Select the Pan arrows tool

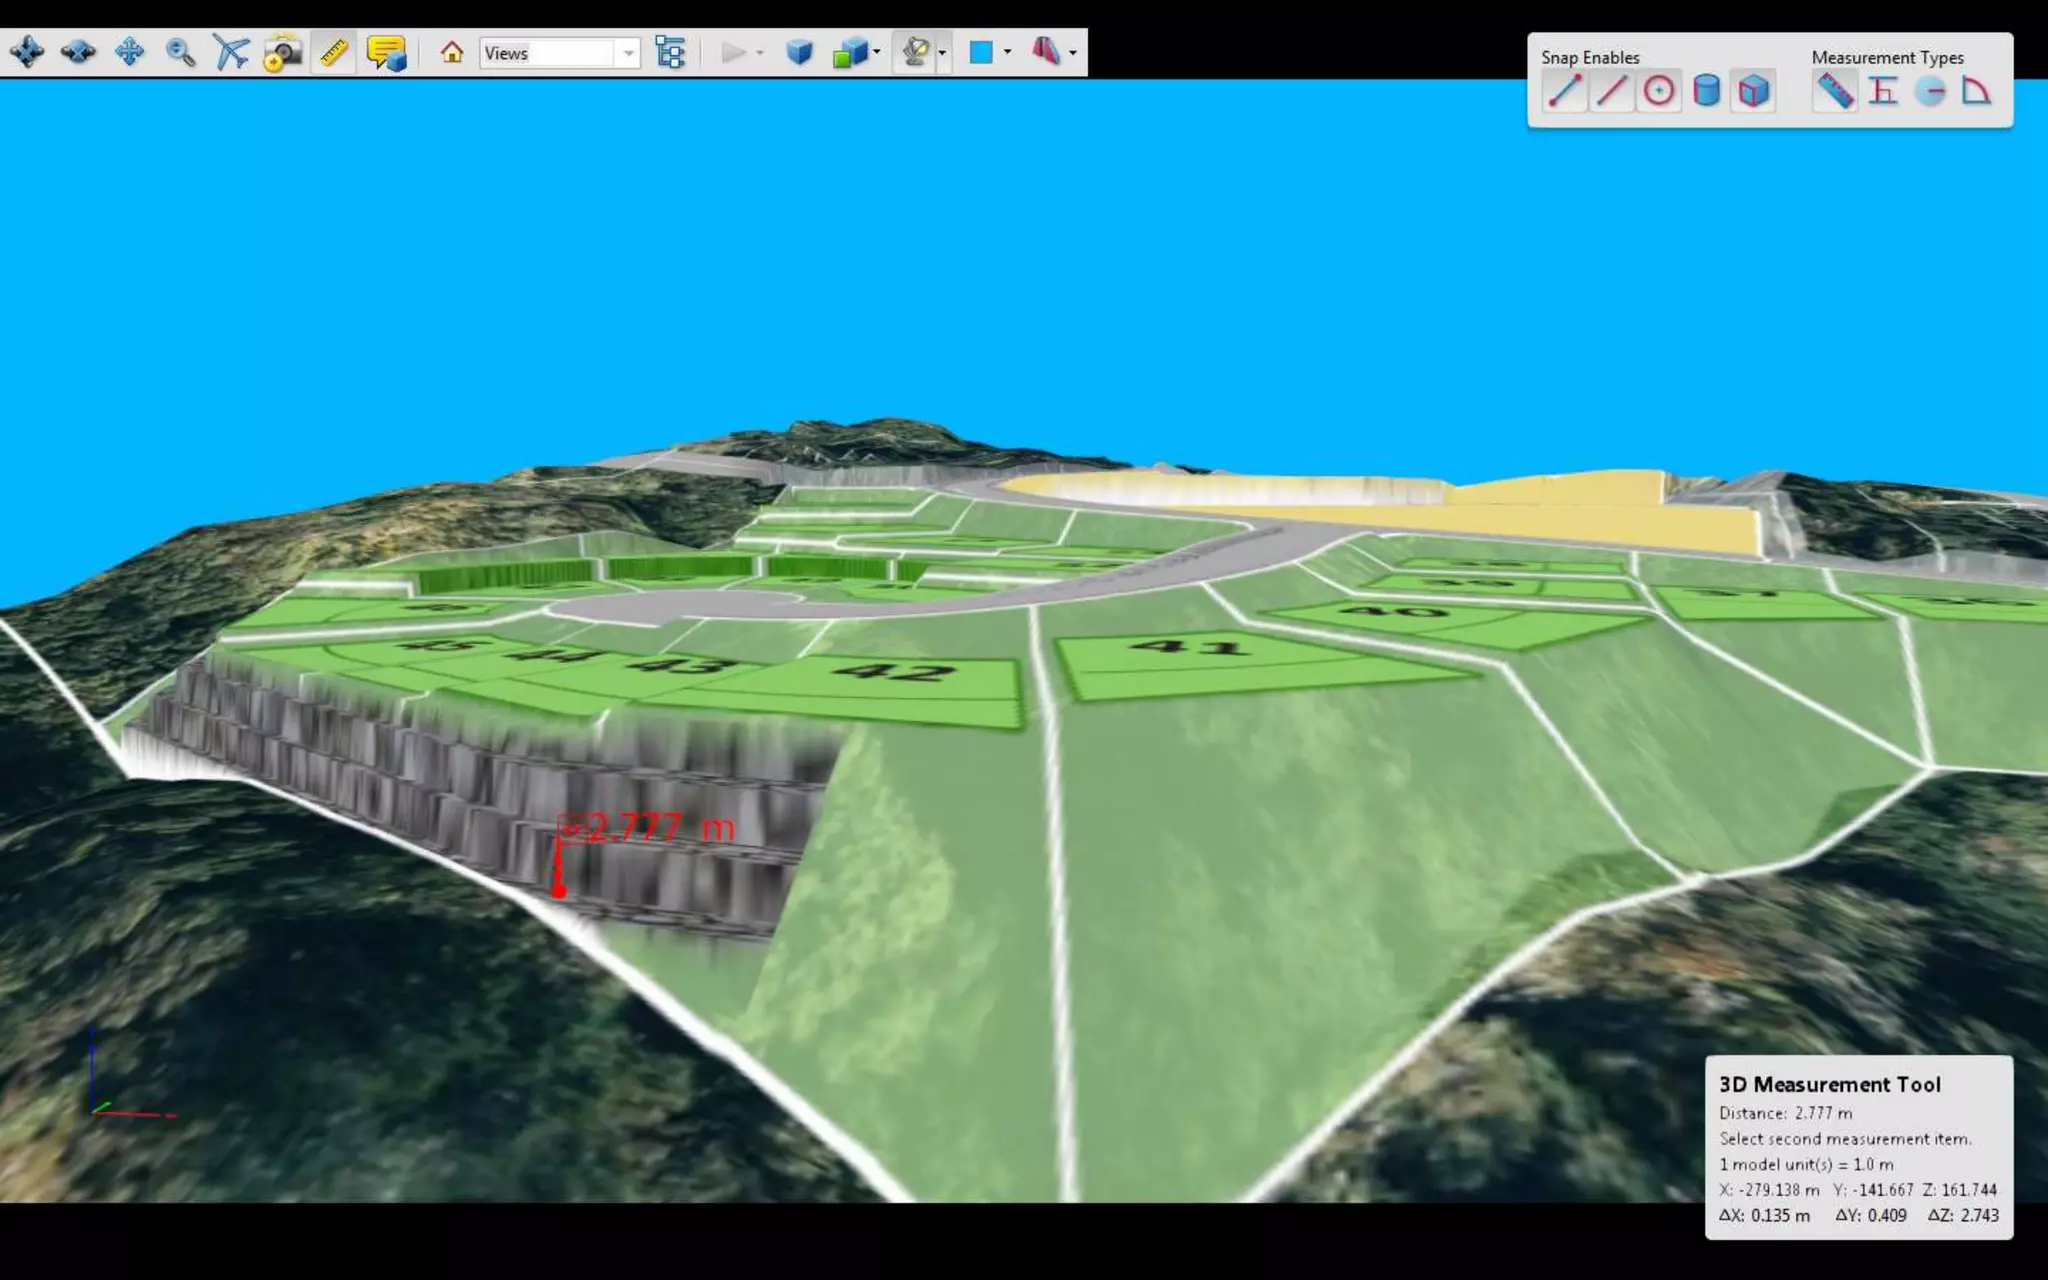click(130, 52)
